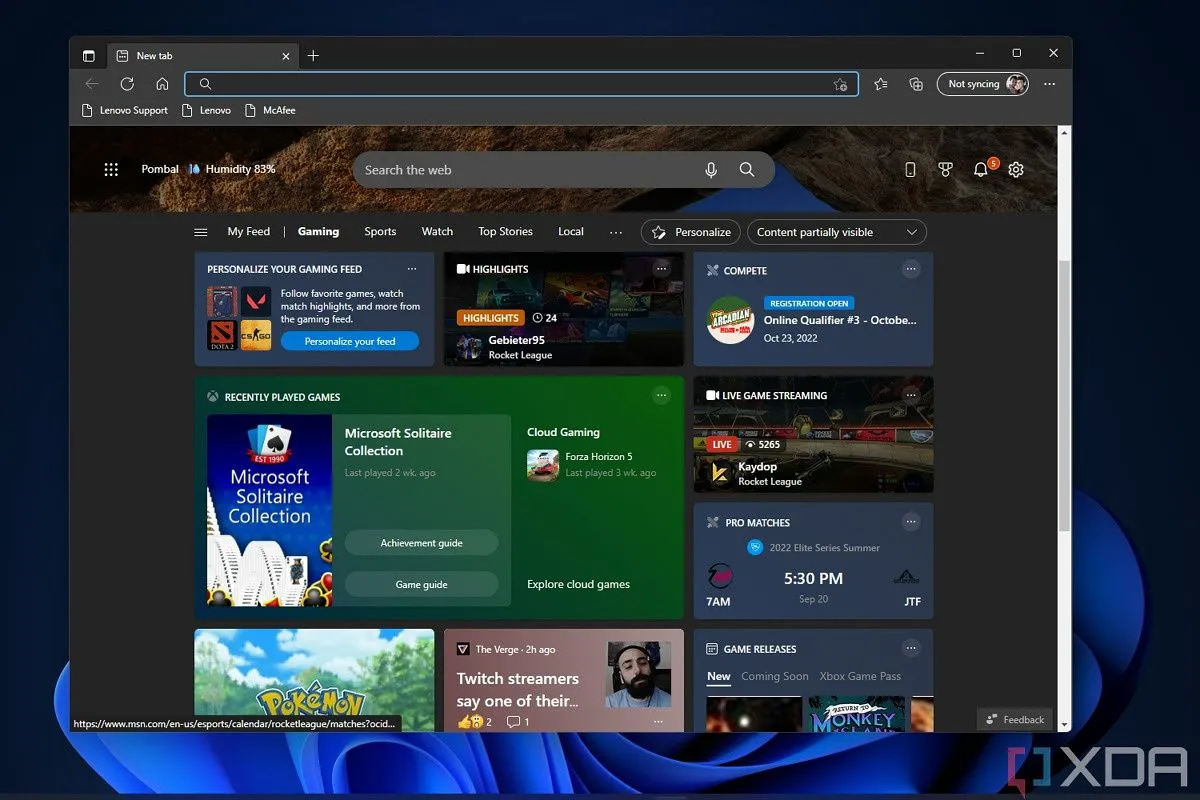The image size is (1200, 800).
Task: Open the Watch tab
Action: [437, 232]
